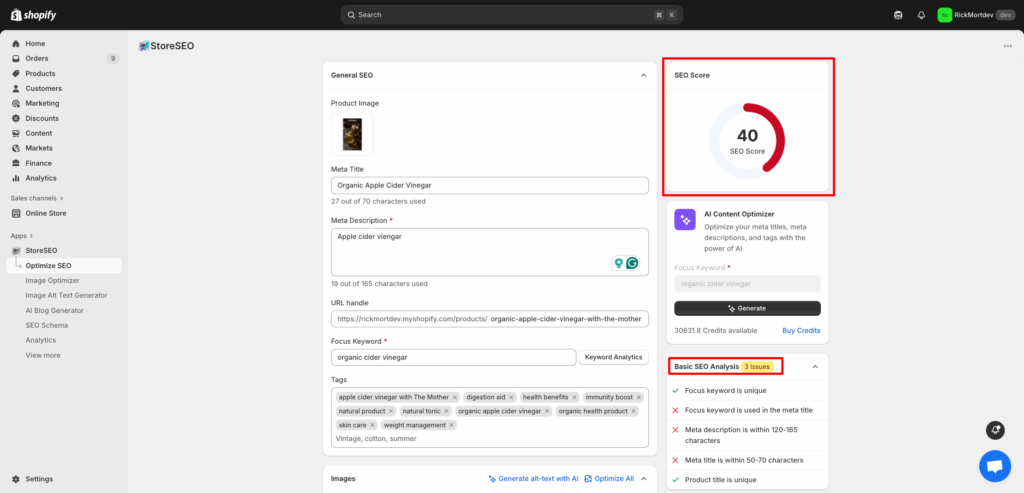The height and width of the screenshot is (493, 1024).
Task: Remove the 'weight management' tag
Action: [x=452, y=425]
